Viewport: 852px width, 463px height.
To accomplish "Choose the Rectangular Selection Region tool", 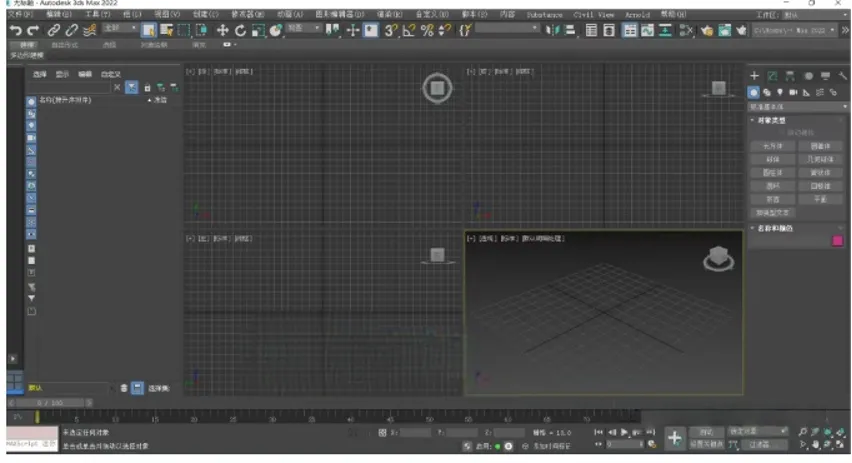I will (184, 30).
